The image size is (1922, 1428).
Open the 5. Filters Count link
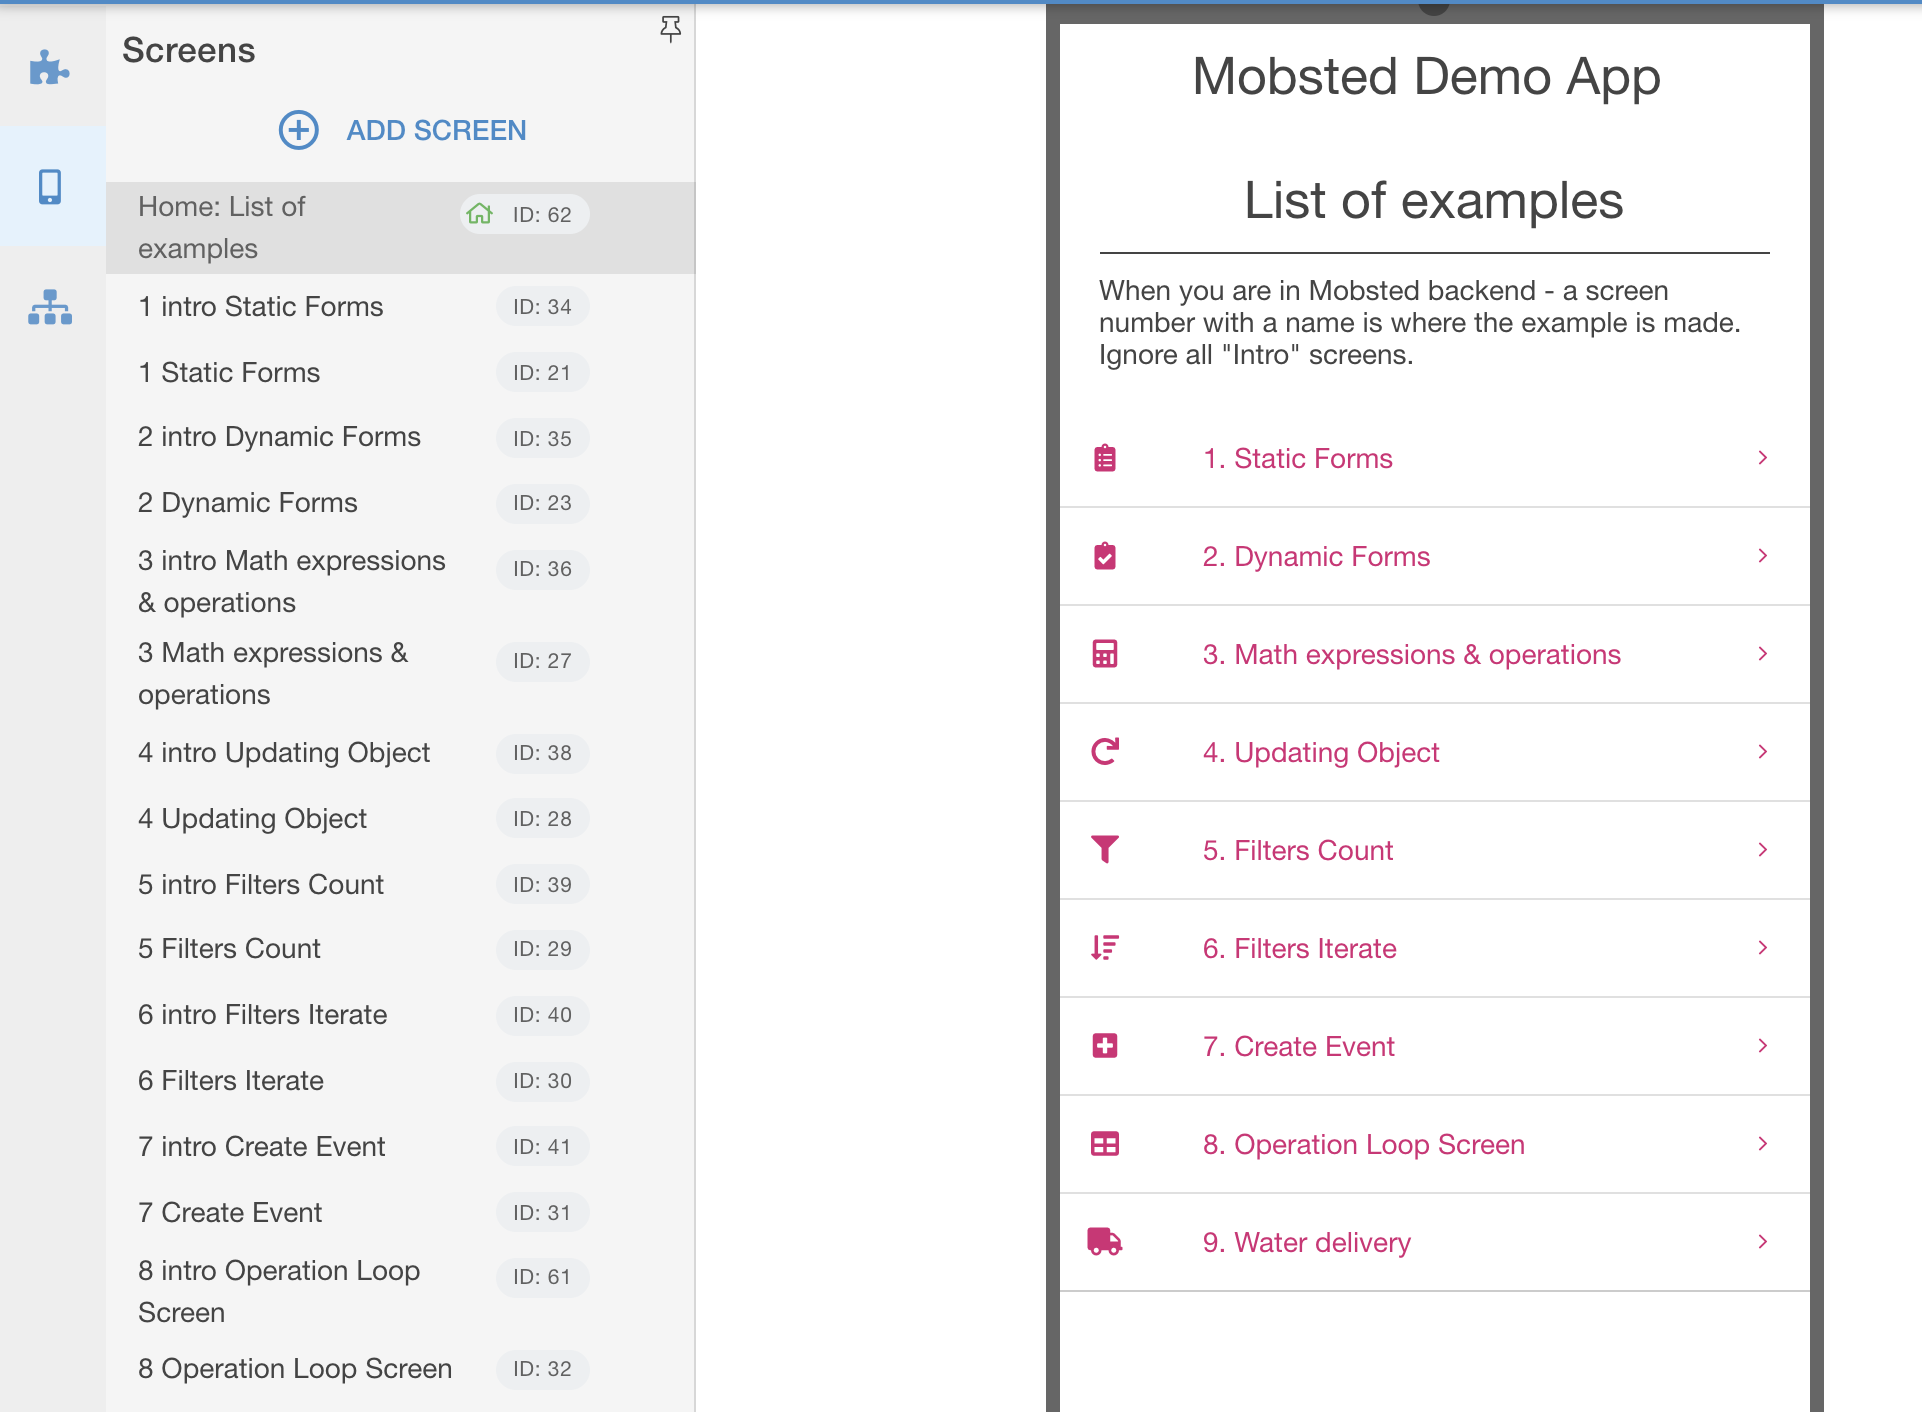pos(1297,850)
